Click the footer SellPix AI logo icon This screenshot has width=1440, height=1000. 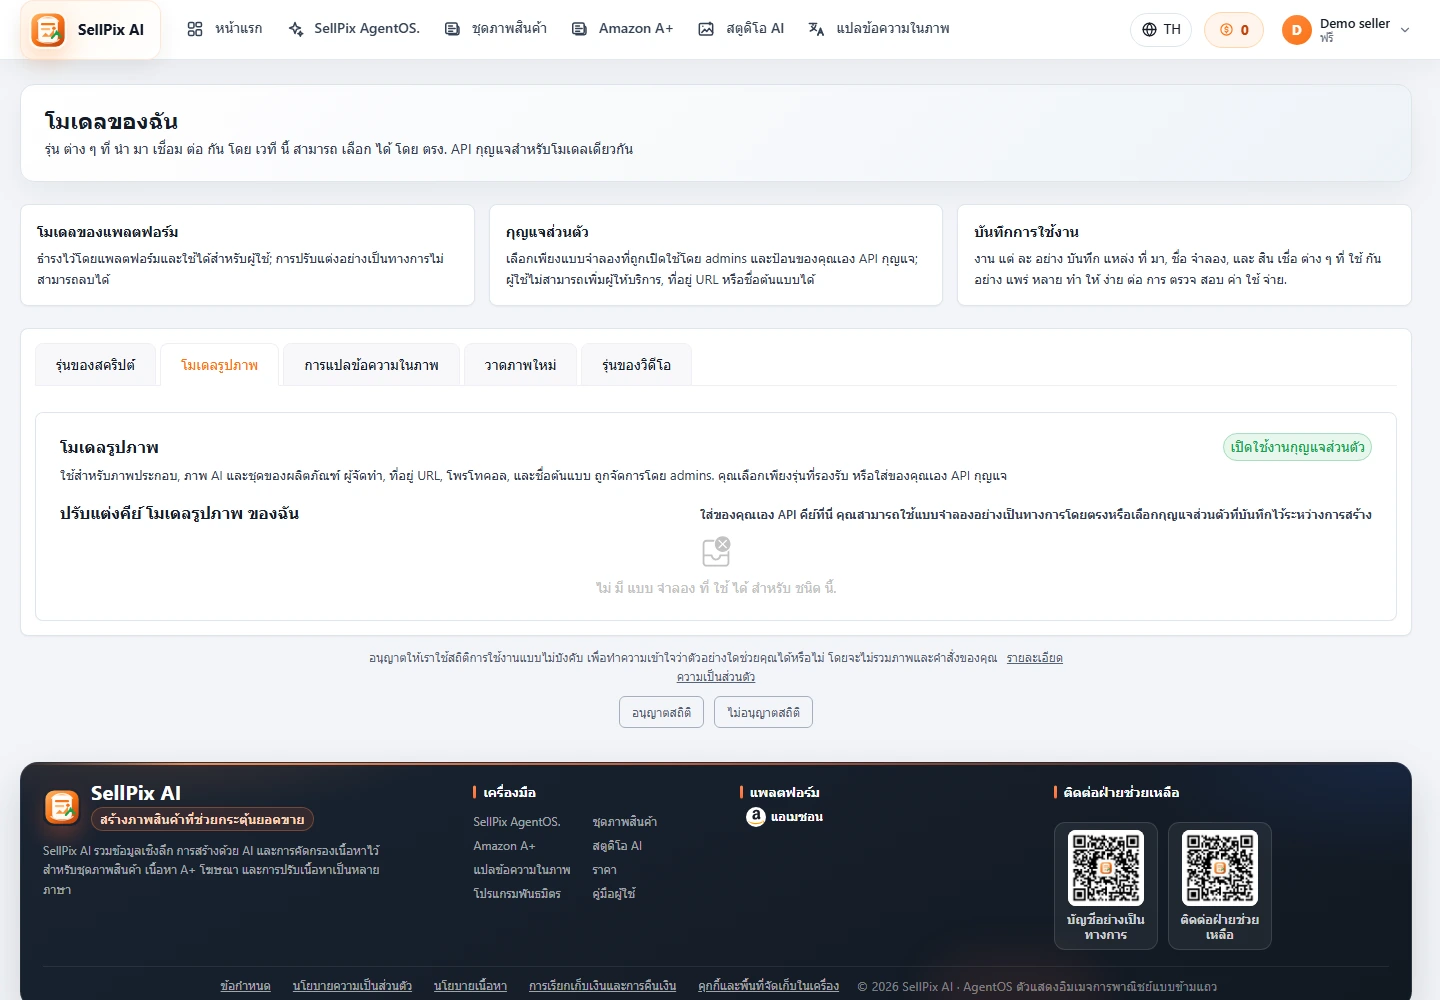coord(62,807)
